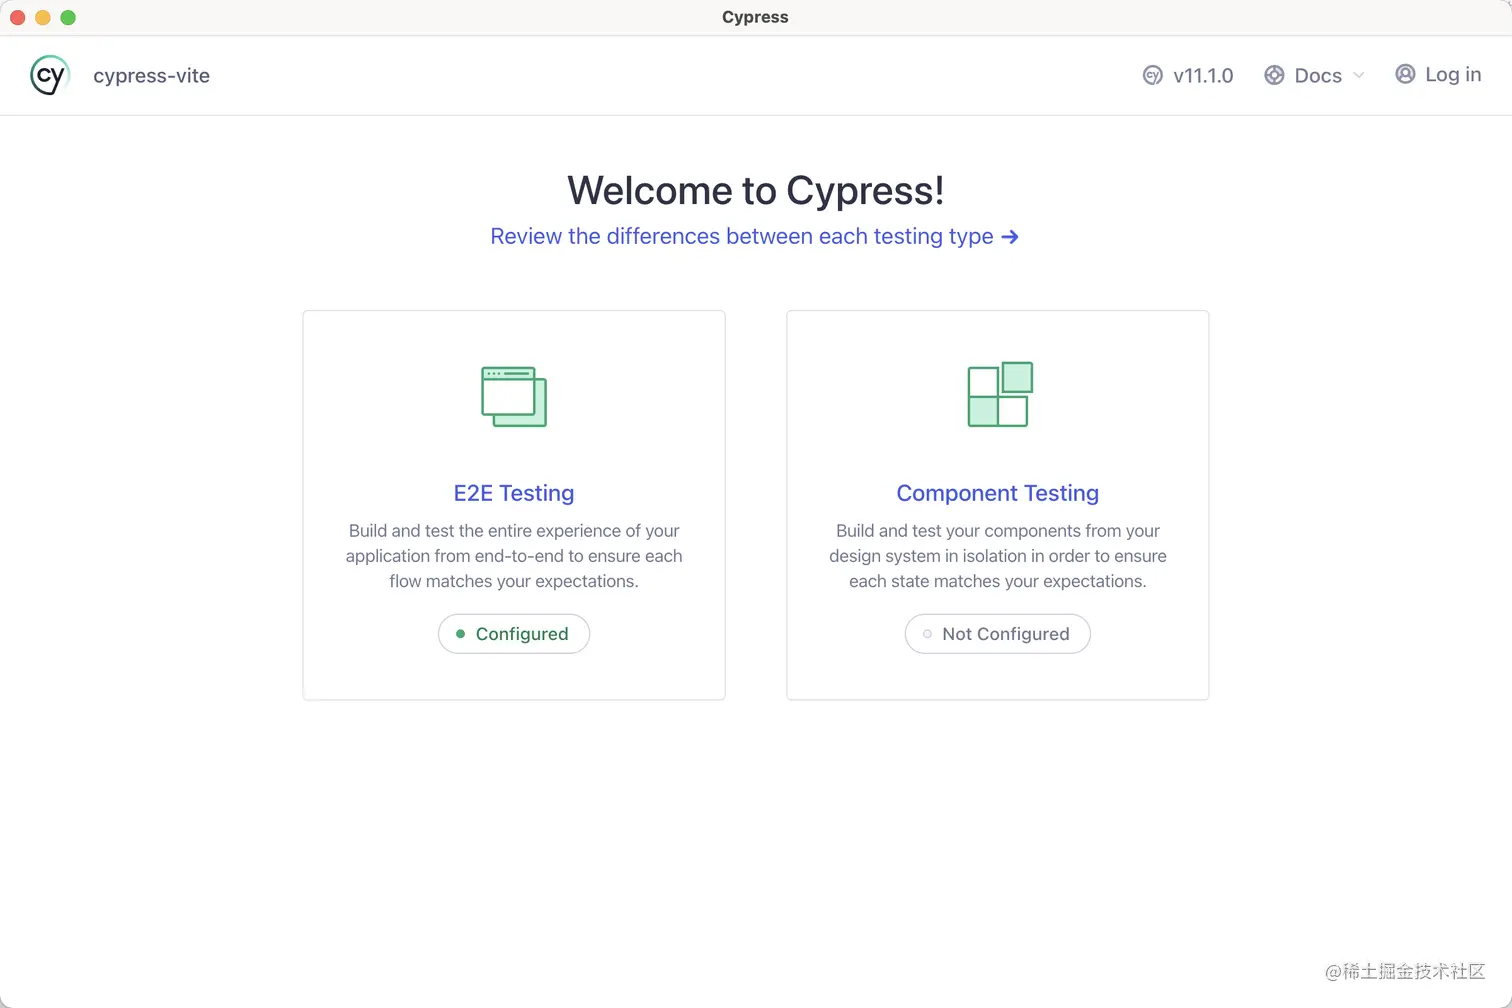Viewport: 1512px width, 1008px height.
Task: Click the Welcome to Cypress! heading
Action: coord(756,191)
